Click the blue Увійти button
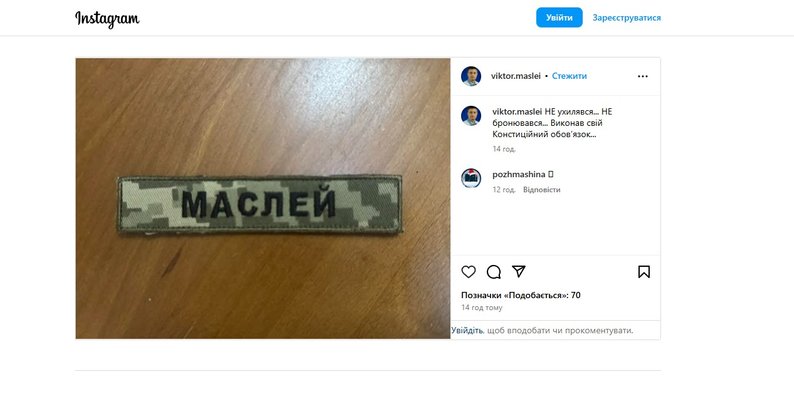This screenshot has width=794, height=405. (559, 17)
